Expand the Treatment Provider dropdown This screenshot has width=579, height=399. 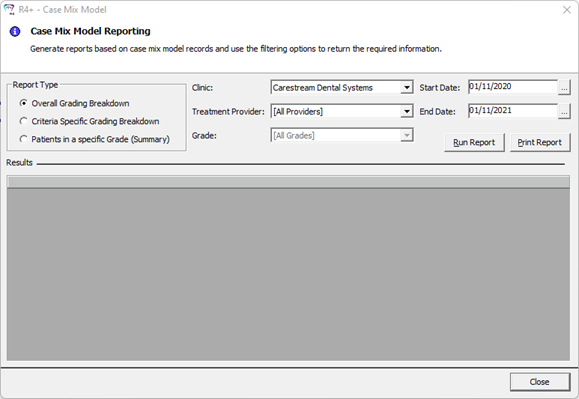pos(407,111)
